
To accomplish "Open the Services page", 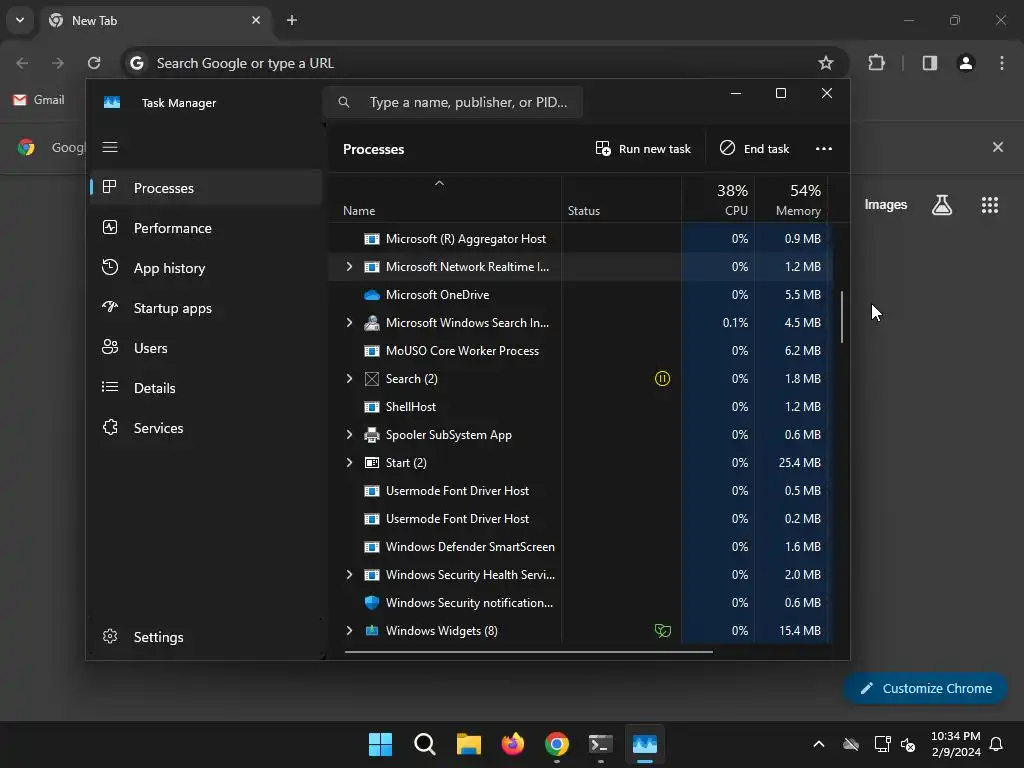I will click(x=206, y=428).
